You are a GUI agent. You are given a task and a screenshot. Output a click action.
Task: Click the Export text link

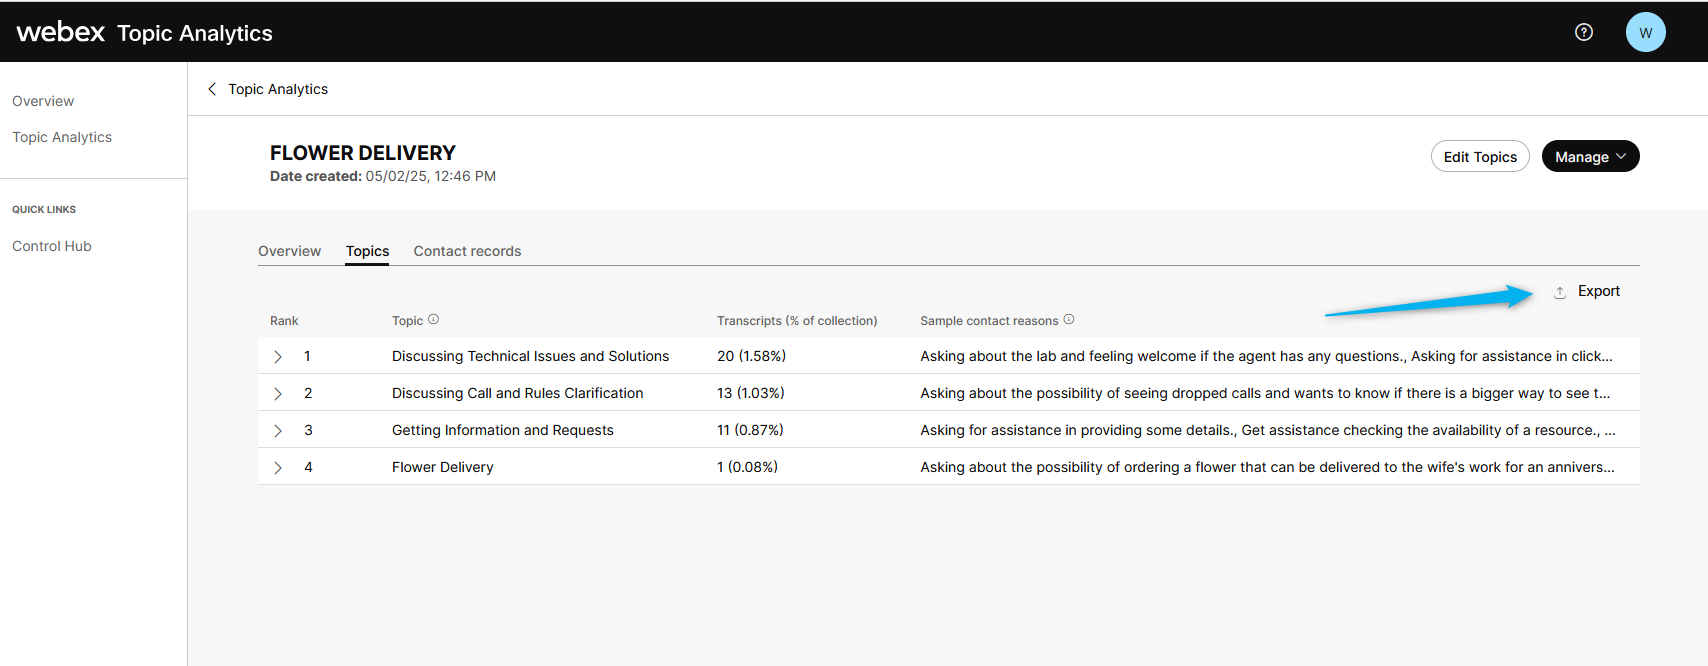click(x=1598, y=291)
